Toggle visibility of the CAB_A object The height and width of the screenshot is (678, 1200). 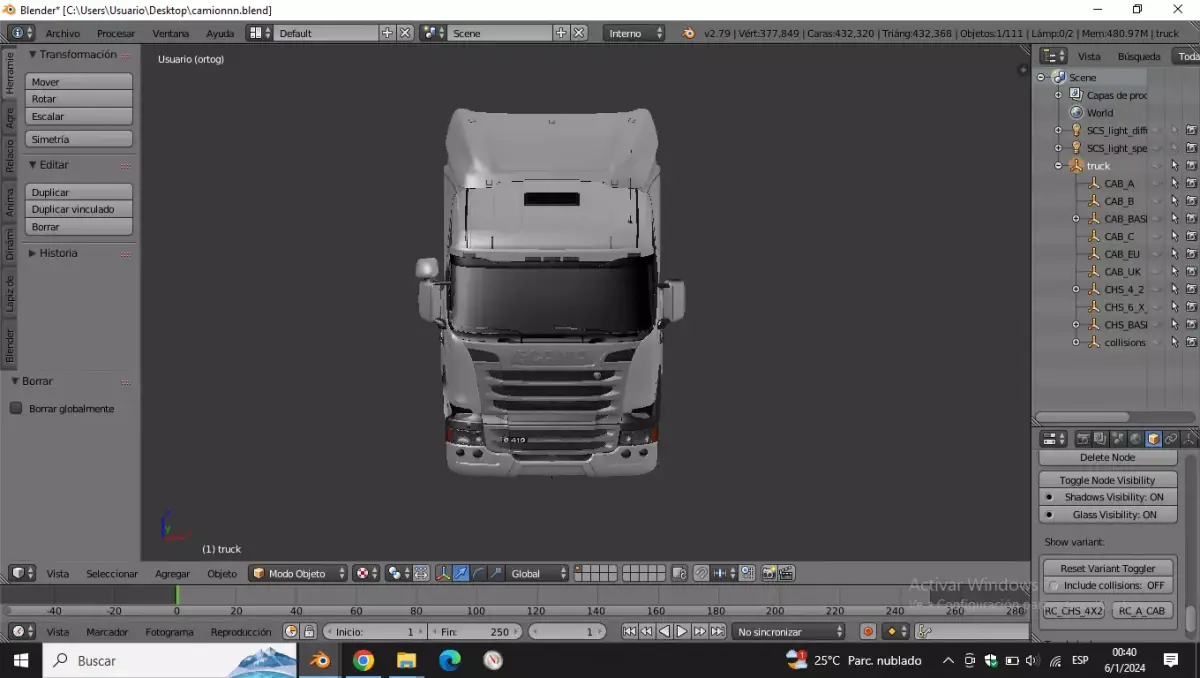click(1156, 183)
